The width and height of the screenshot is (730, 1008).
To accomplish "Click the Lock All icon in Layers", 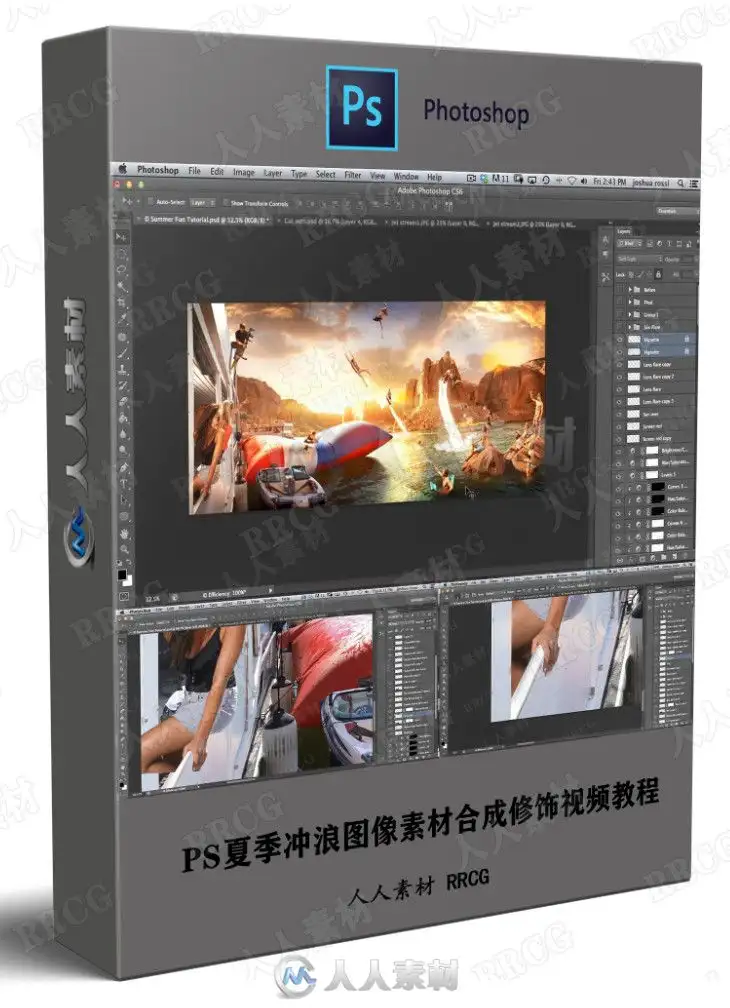I will (x=658, y=274).
